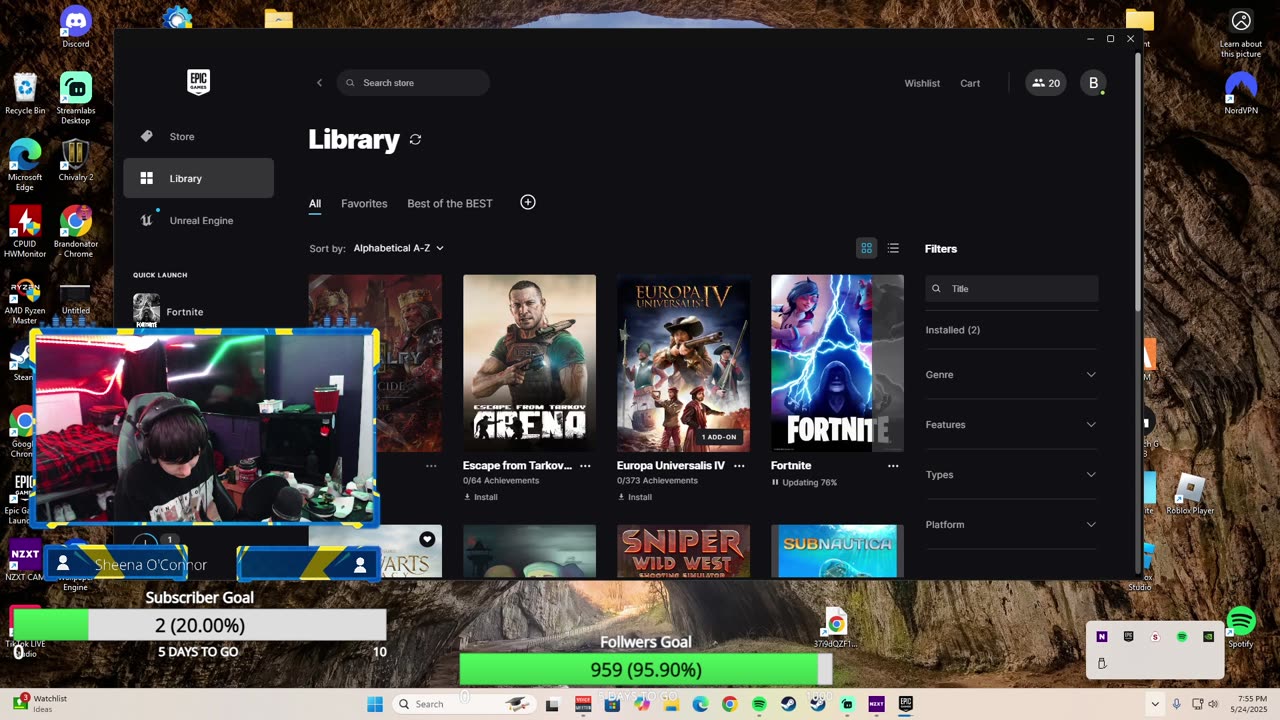1280x720 pixels.
Task: Add a new collection with plus icon
Action: 528,202
